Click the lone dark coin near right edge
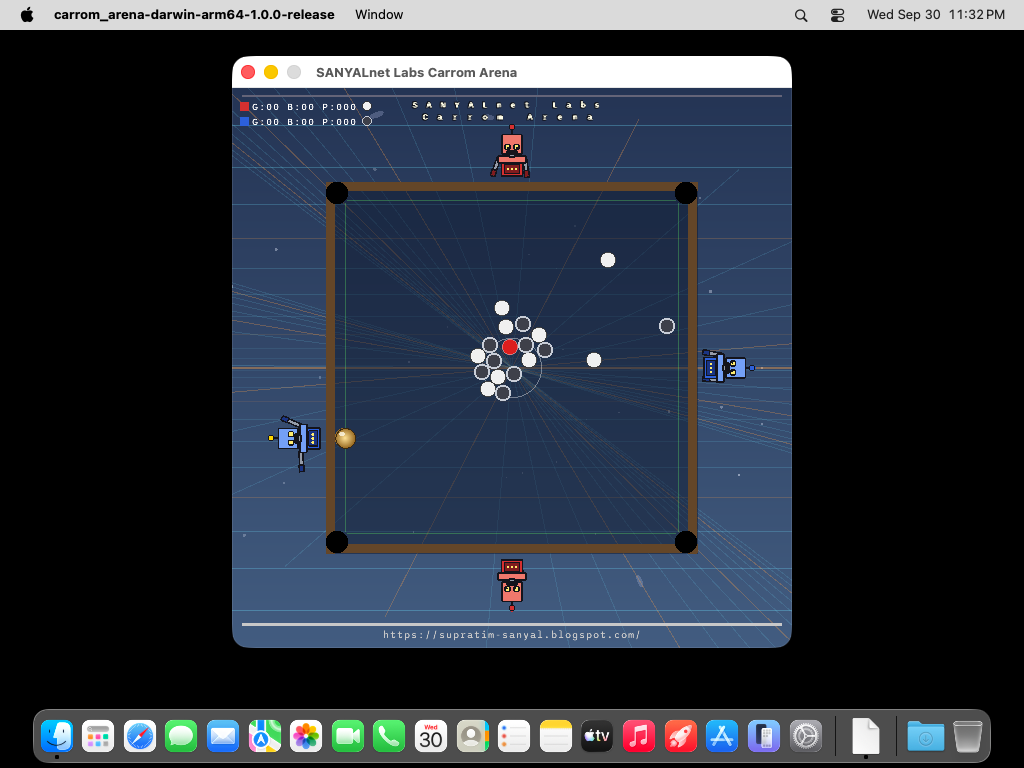This screenshot has height=768, width=1024. (x=667, y=326)
